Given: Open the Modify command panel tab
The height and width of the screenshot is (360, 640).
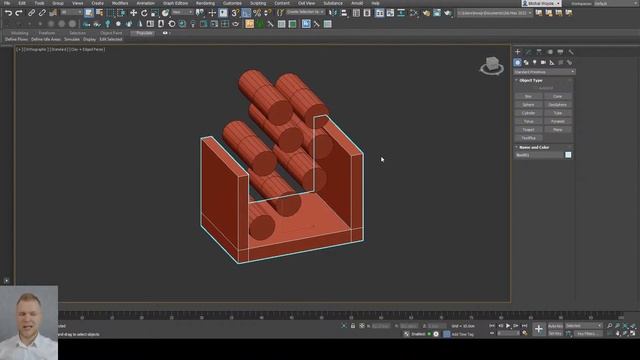Looking at the screenshot, I should [528, 52].
